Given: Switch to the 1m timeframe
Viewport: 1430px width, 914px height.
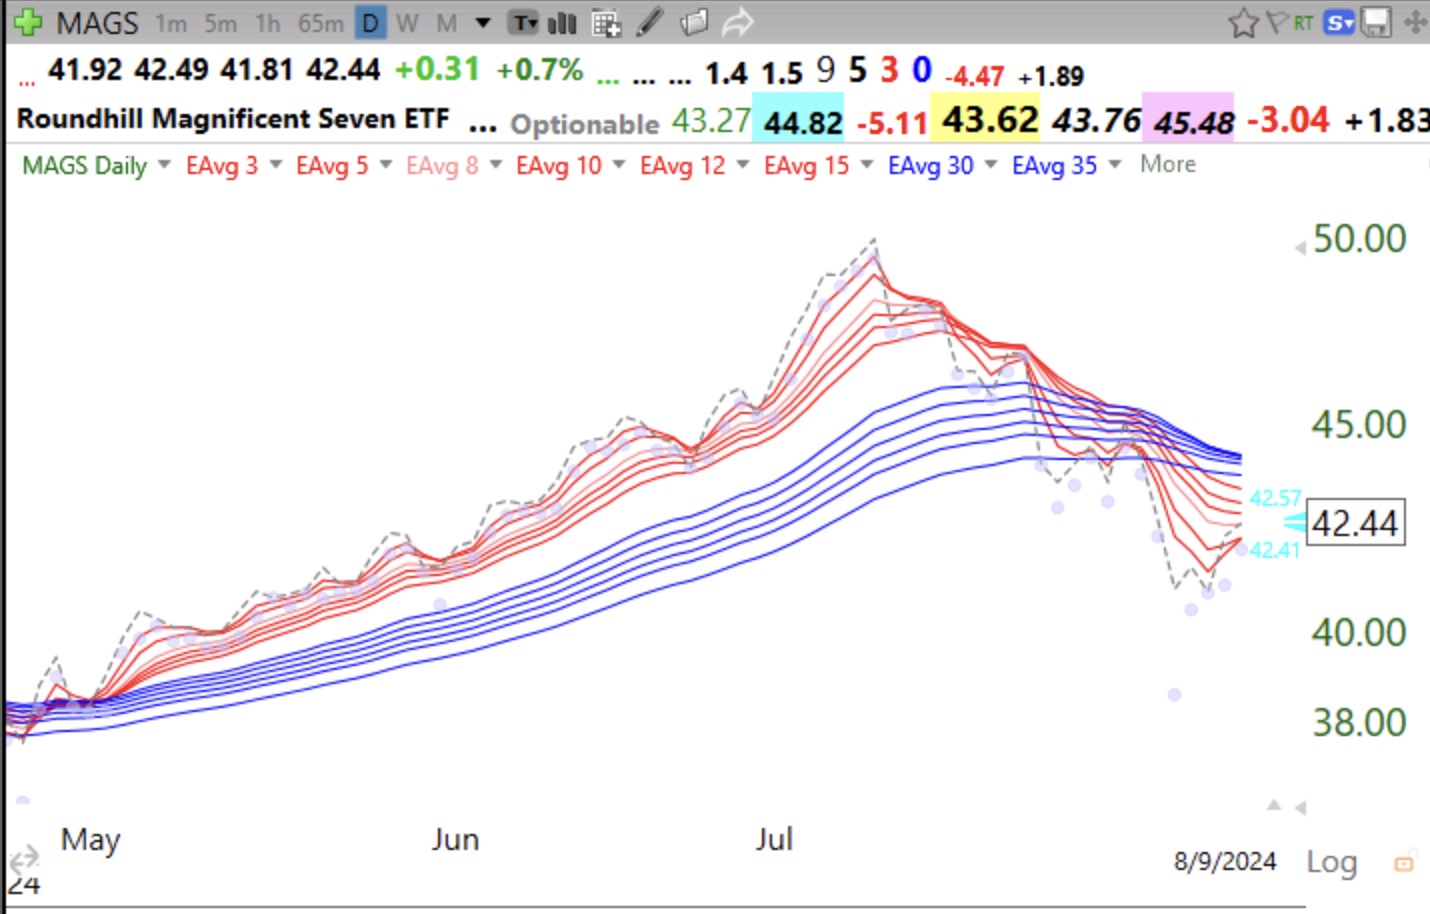Looking at the screenshot, I should click(x=171, y=23).
